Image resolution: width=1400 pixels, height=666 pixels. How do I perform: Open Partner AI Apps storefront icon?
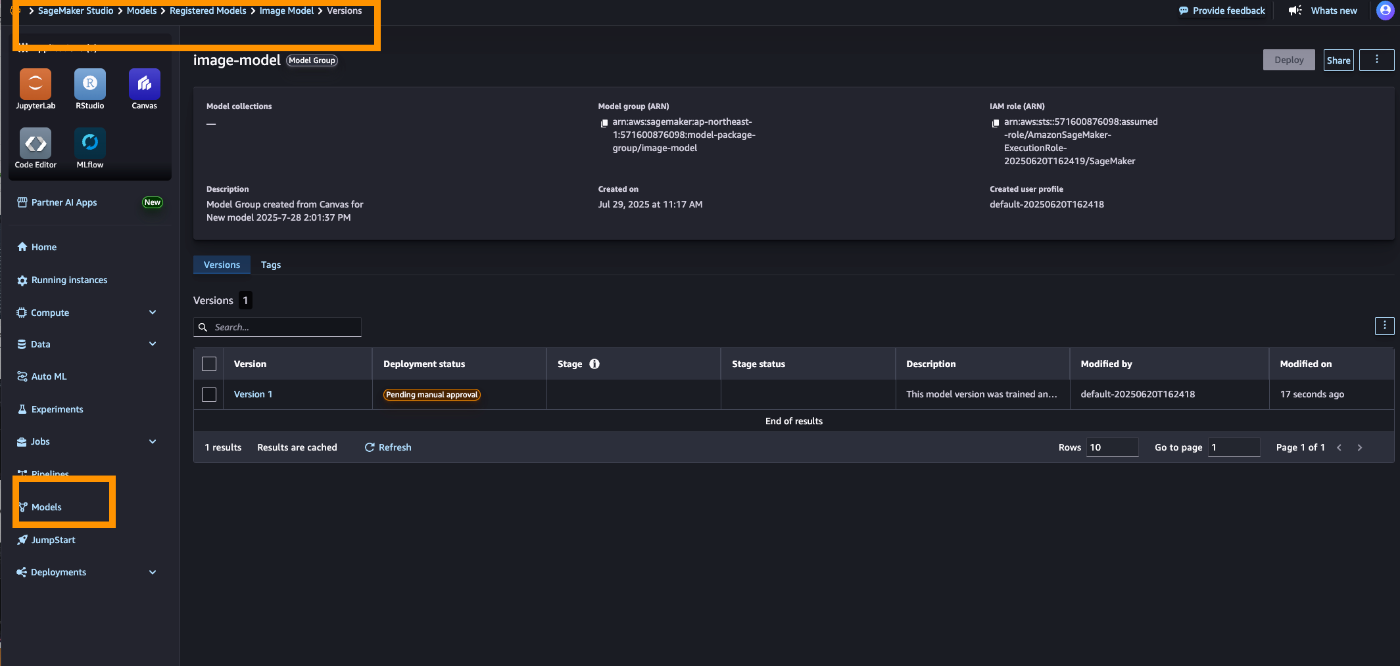point(22,202)
